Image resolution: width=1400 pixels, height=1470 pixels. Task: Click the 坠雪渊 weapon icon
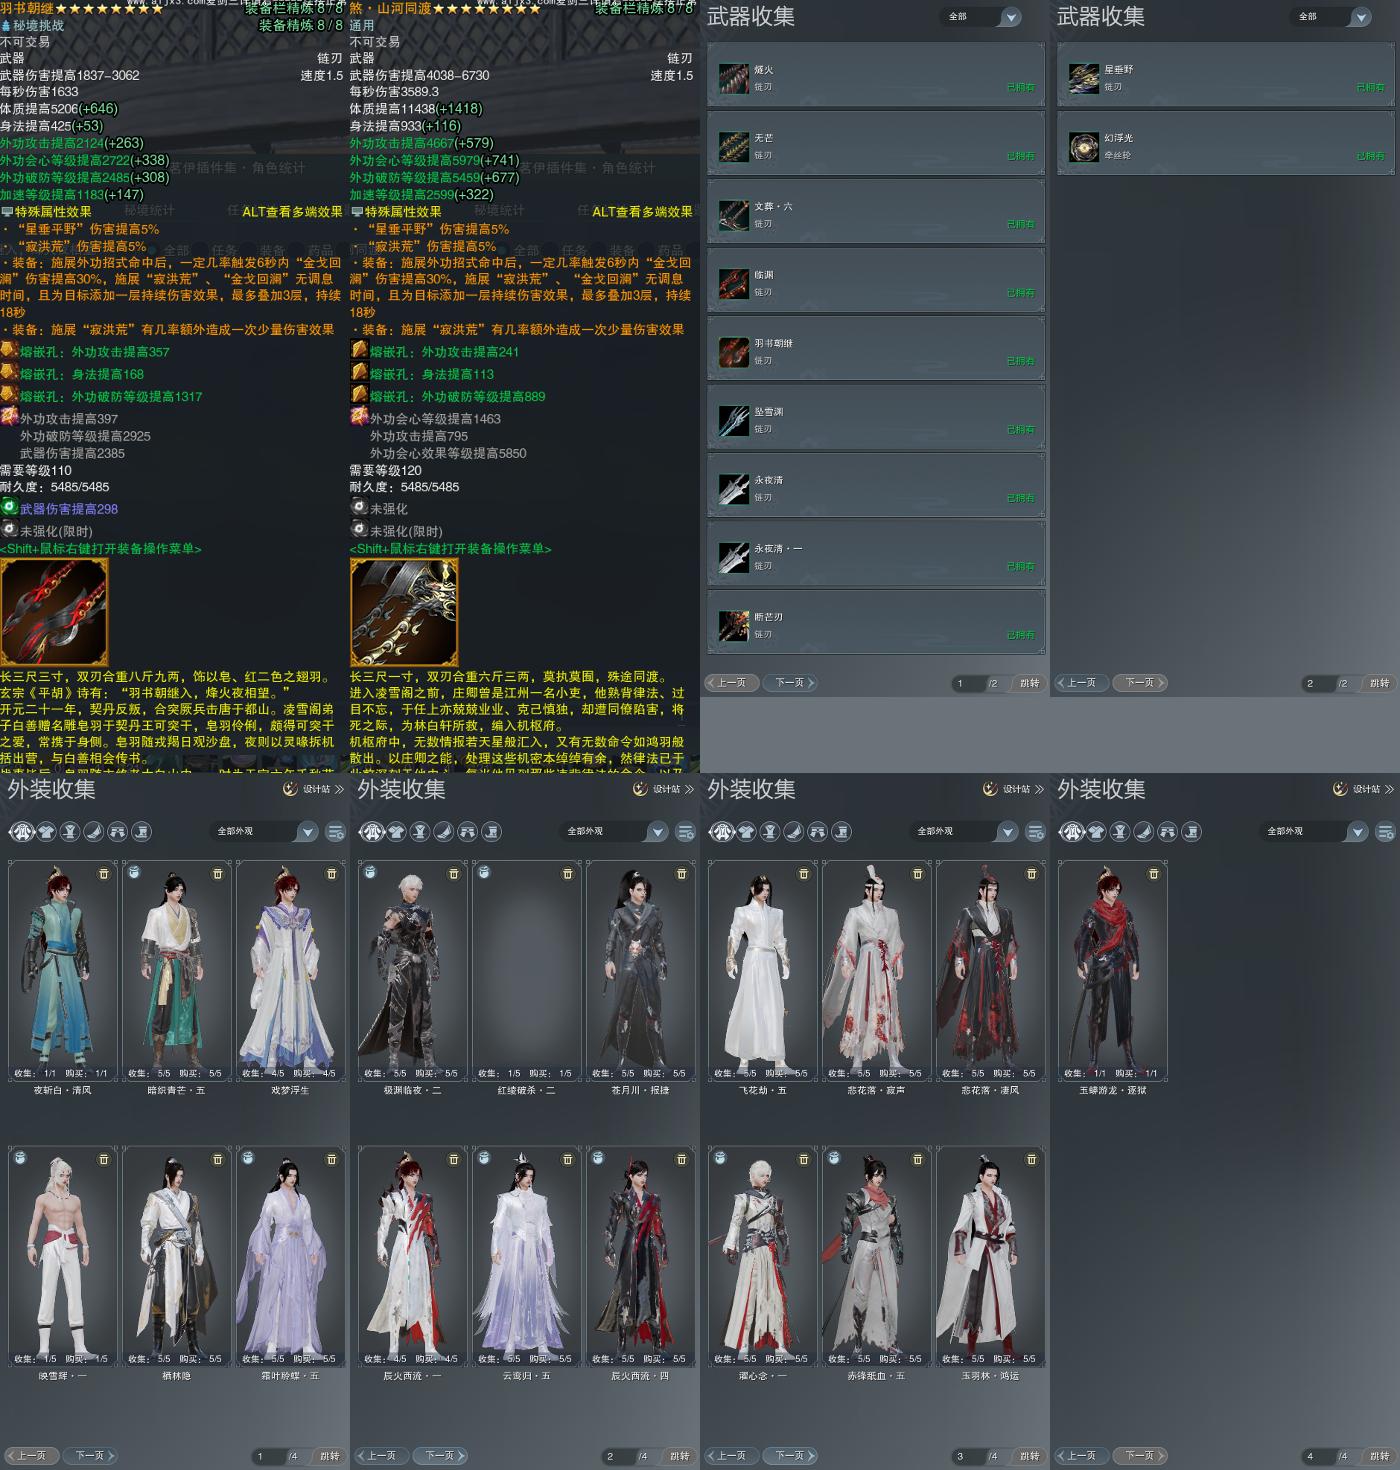[x=733, y=420]
